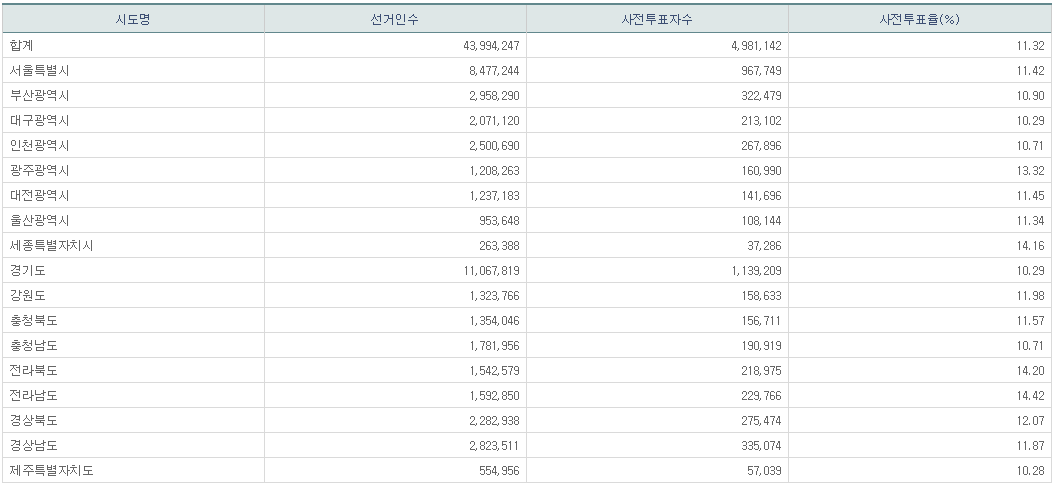Click the 사전투표율(%) column header

(x=919, y=20)
